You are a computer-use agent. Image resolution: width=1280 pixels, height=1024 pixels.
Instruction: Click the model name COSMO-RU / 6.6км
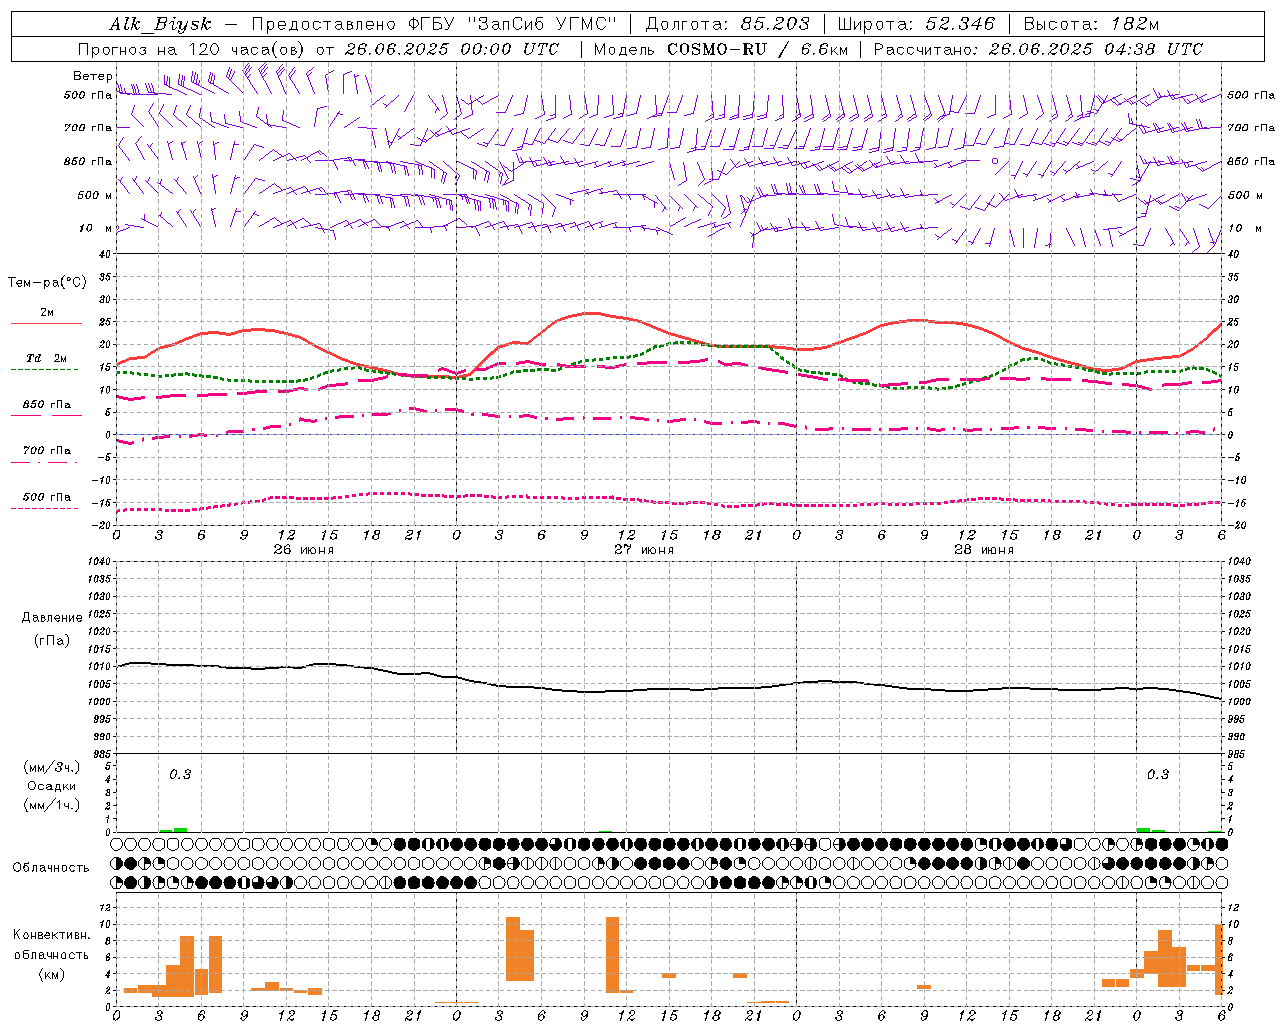tap(757, 49)
